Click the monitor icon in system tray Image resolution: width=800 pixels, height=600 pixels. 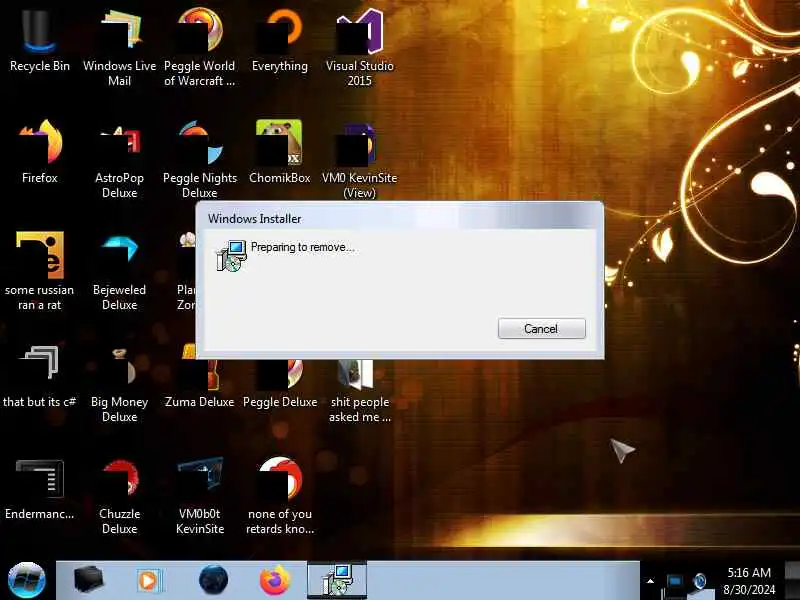(x=674, y=582)
